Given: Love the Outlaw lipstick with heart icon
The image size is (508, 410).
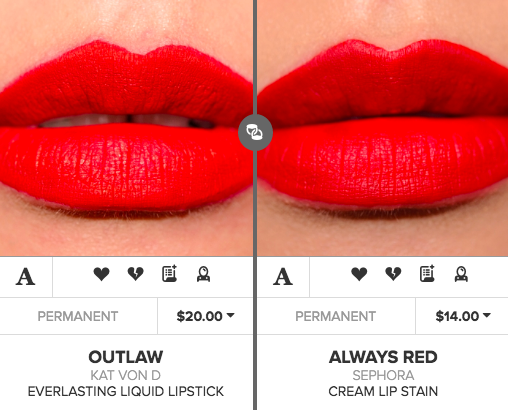Looking at the screenshot, I should [x=101, y=274].
